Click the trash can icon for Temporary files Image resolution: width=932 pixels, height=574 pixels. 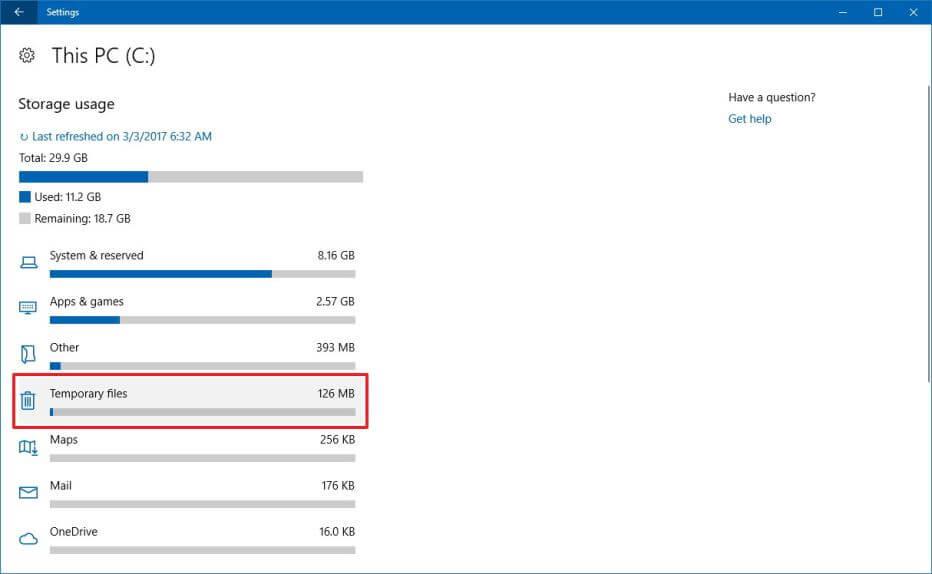(x=27, y=400)
